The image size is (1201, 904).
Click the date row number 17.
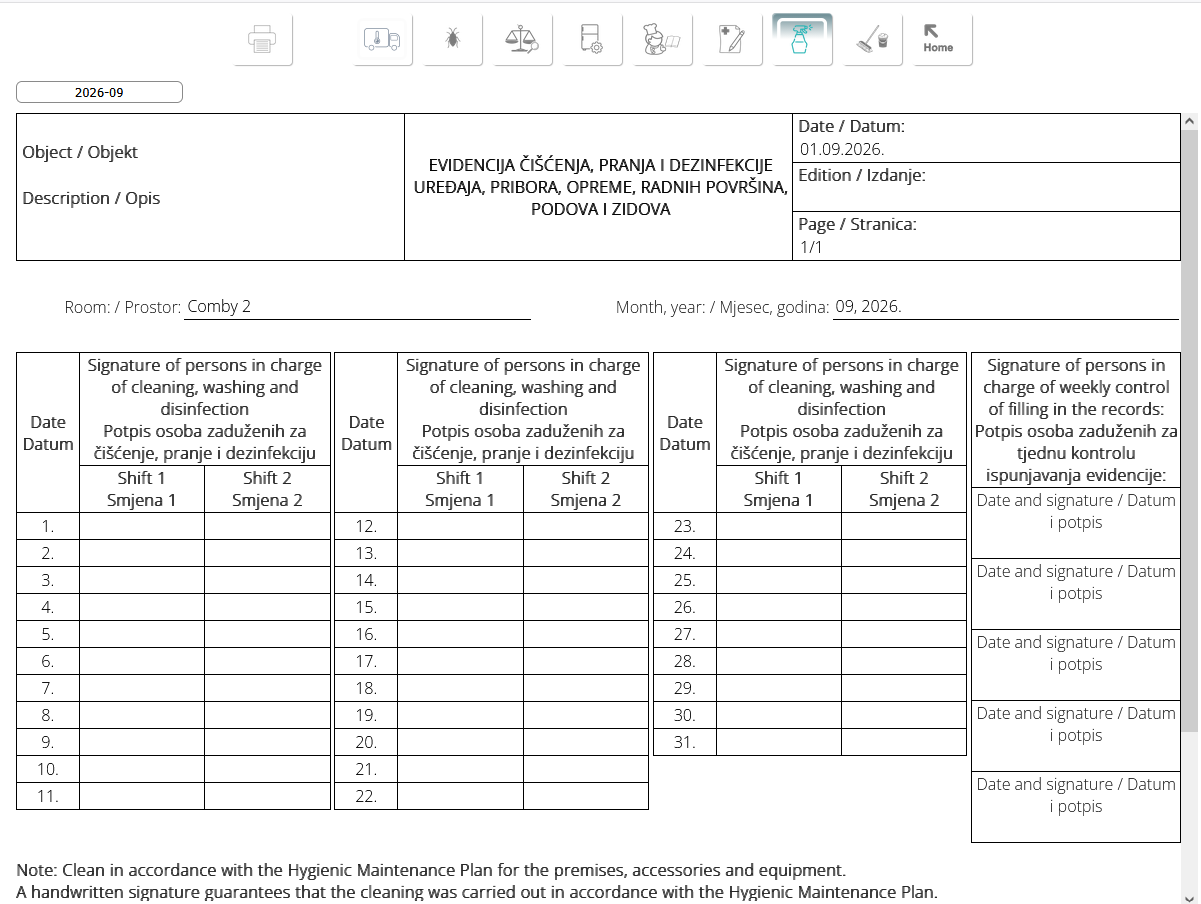click(366, 661)
